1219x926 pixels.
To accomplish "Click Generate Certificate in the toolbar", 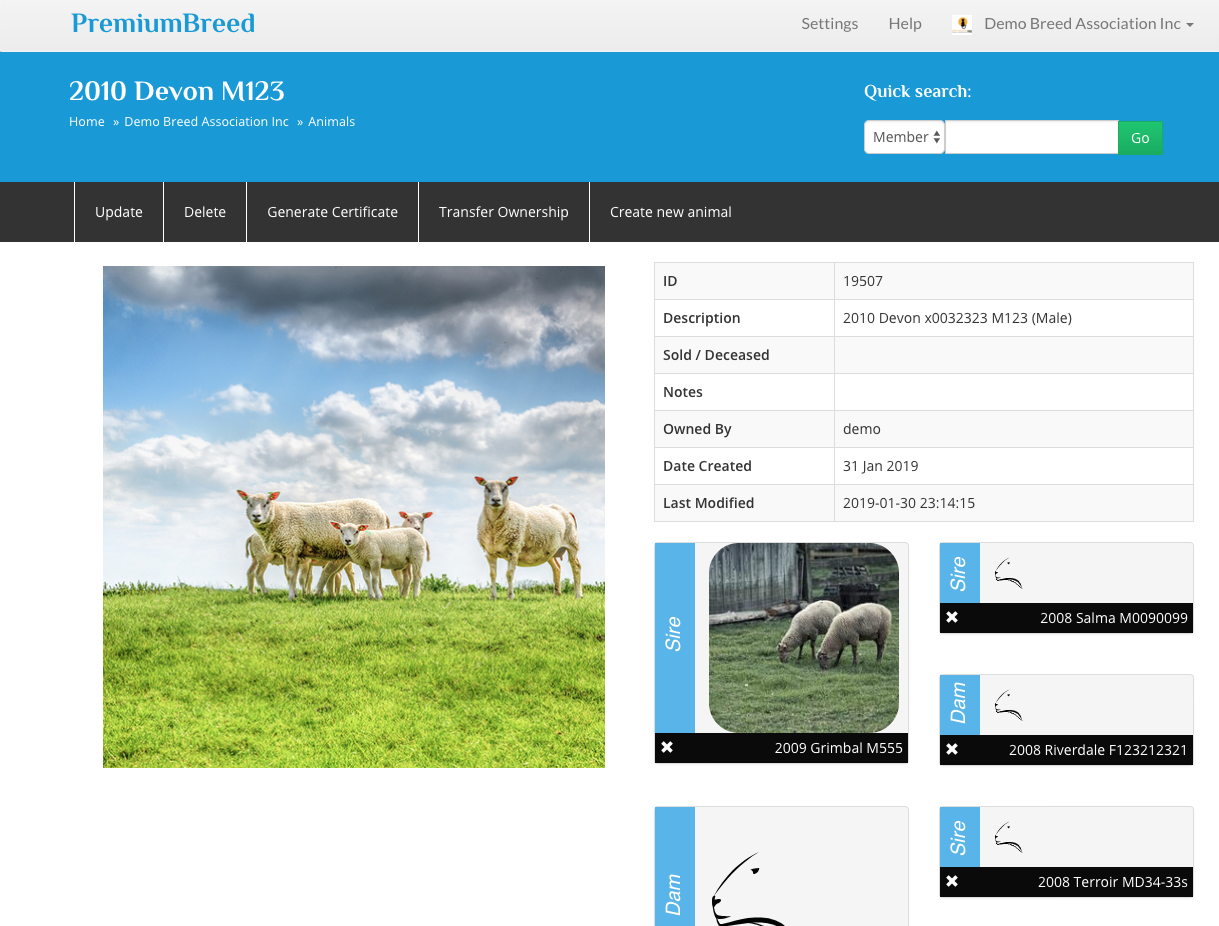I will tap(332, 212).
